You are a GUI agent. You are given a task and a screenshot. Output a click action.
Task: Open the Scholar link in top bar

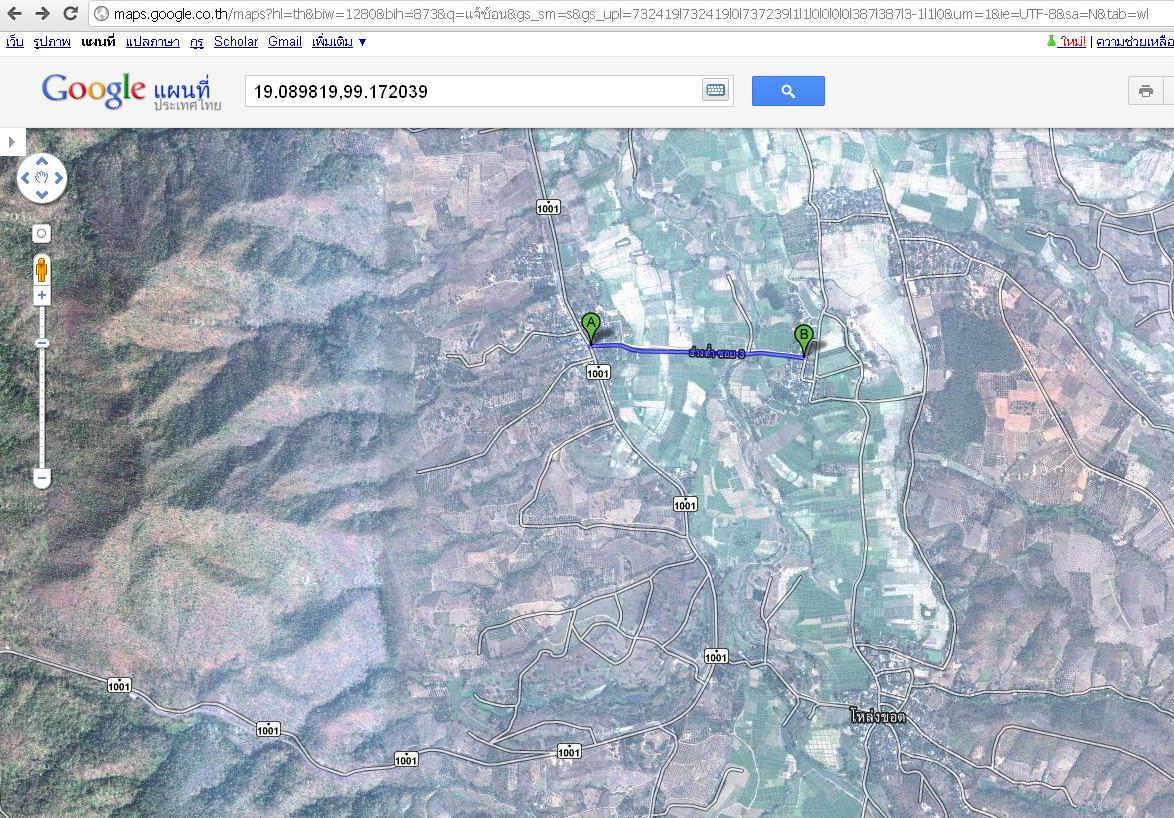click(236, 42)
